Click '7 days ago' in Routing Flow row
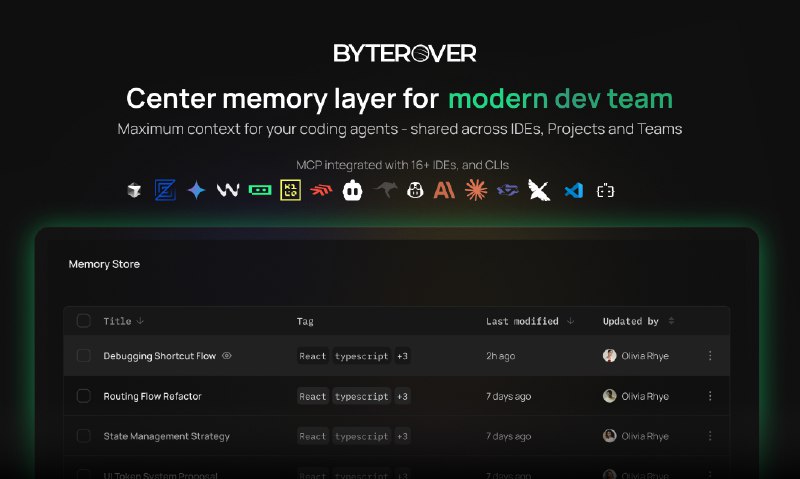The height and width of the screenshot is (479, 800). [508, 396]
